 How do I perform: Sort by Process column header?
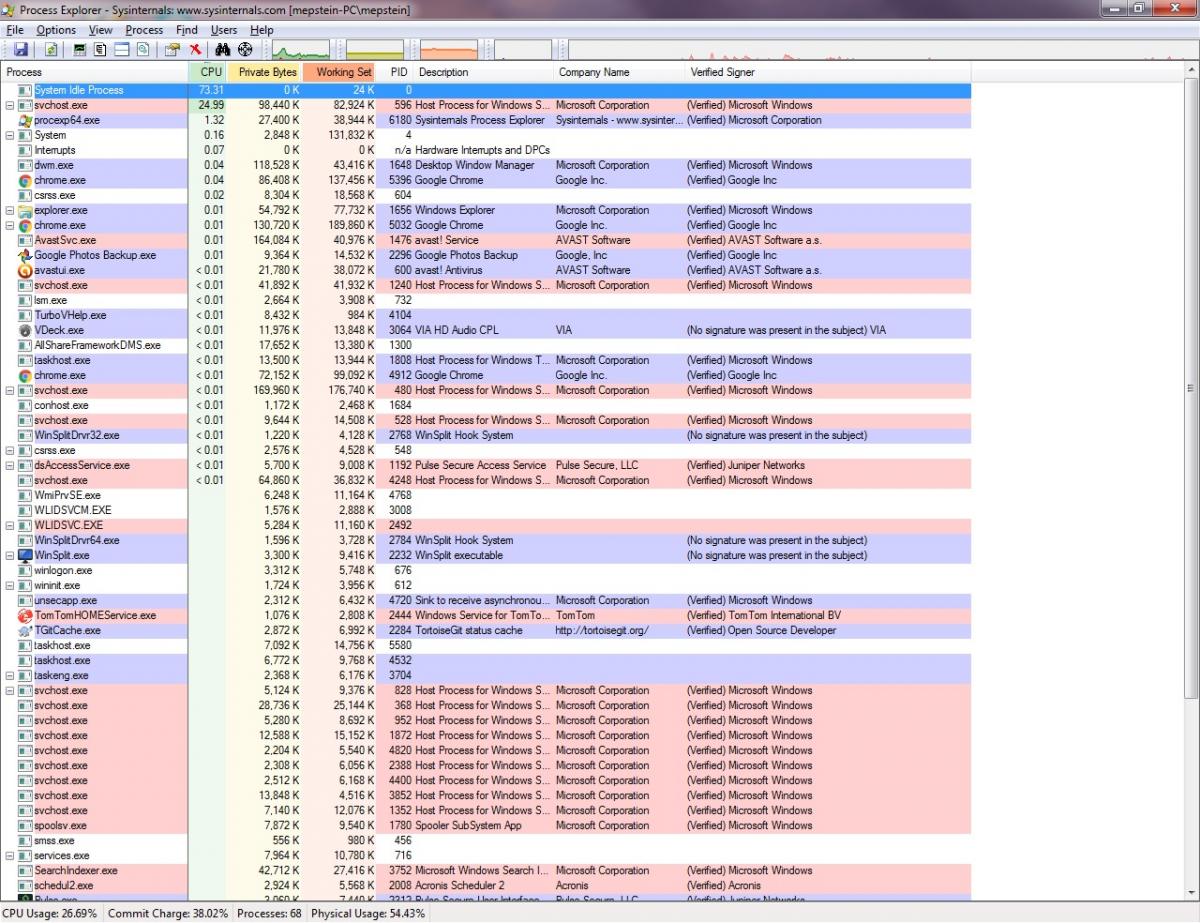click(94, 72)
